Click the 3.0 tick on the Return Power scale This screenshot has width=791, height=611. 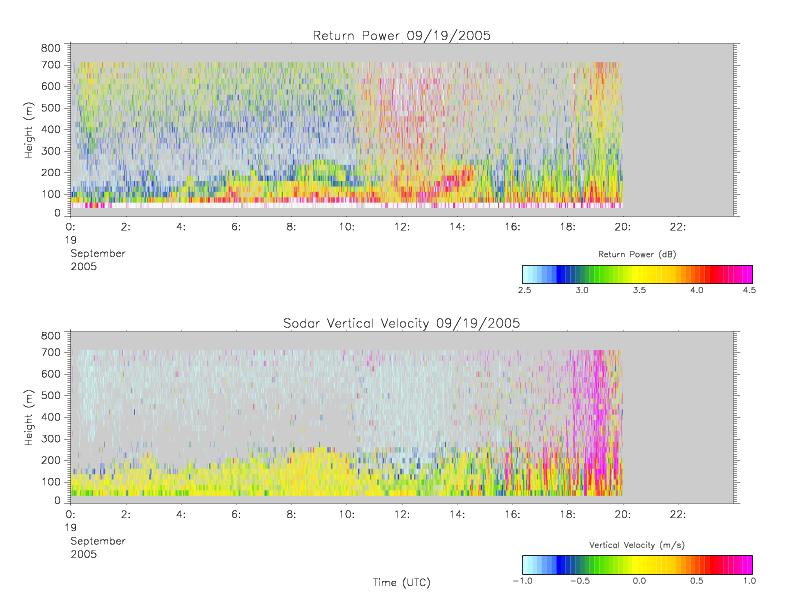582,290
